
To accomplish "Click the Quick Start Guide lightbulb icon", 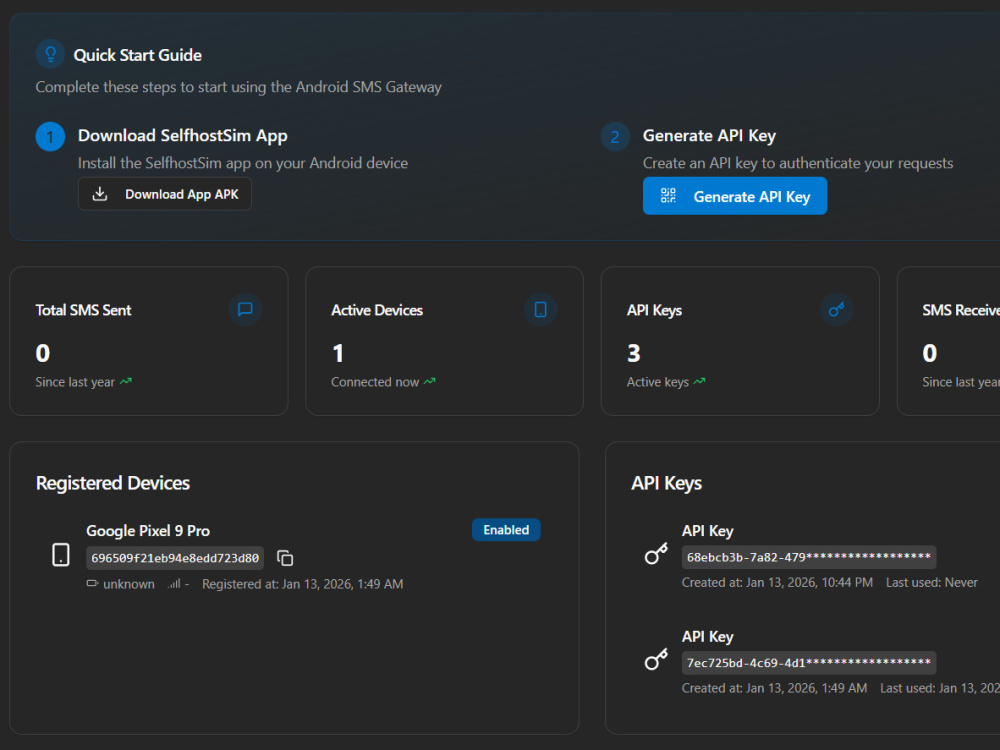I will click(x=50, y=54).
